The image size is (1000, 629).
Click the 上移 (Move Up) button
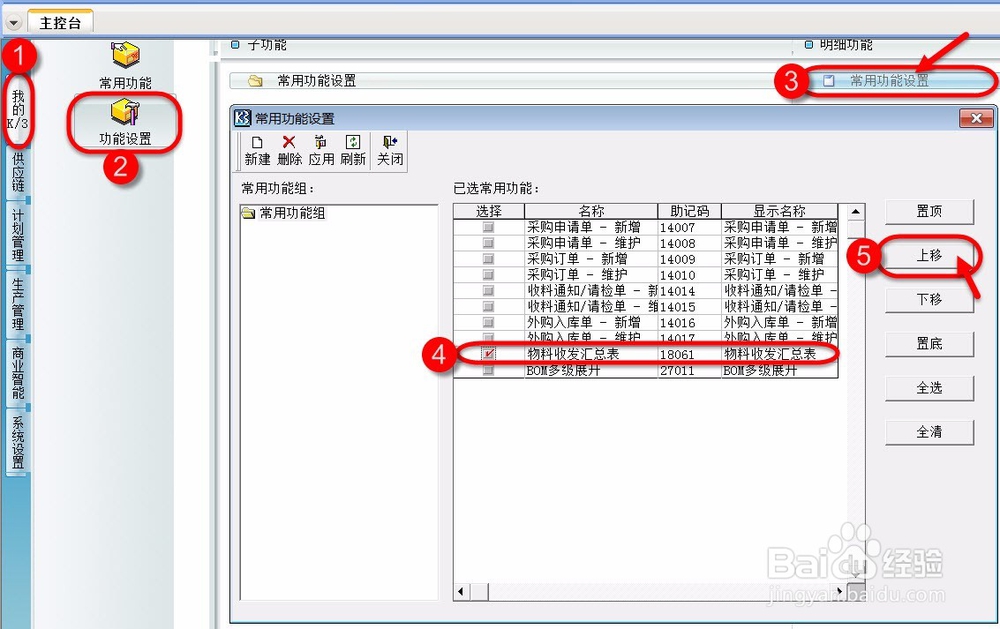tap(929, 256)
